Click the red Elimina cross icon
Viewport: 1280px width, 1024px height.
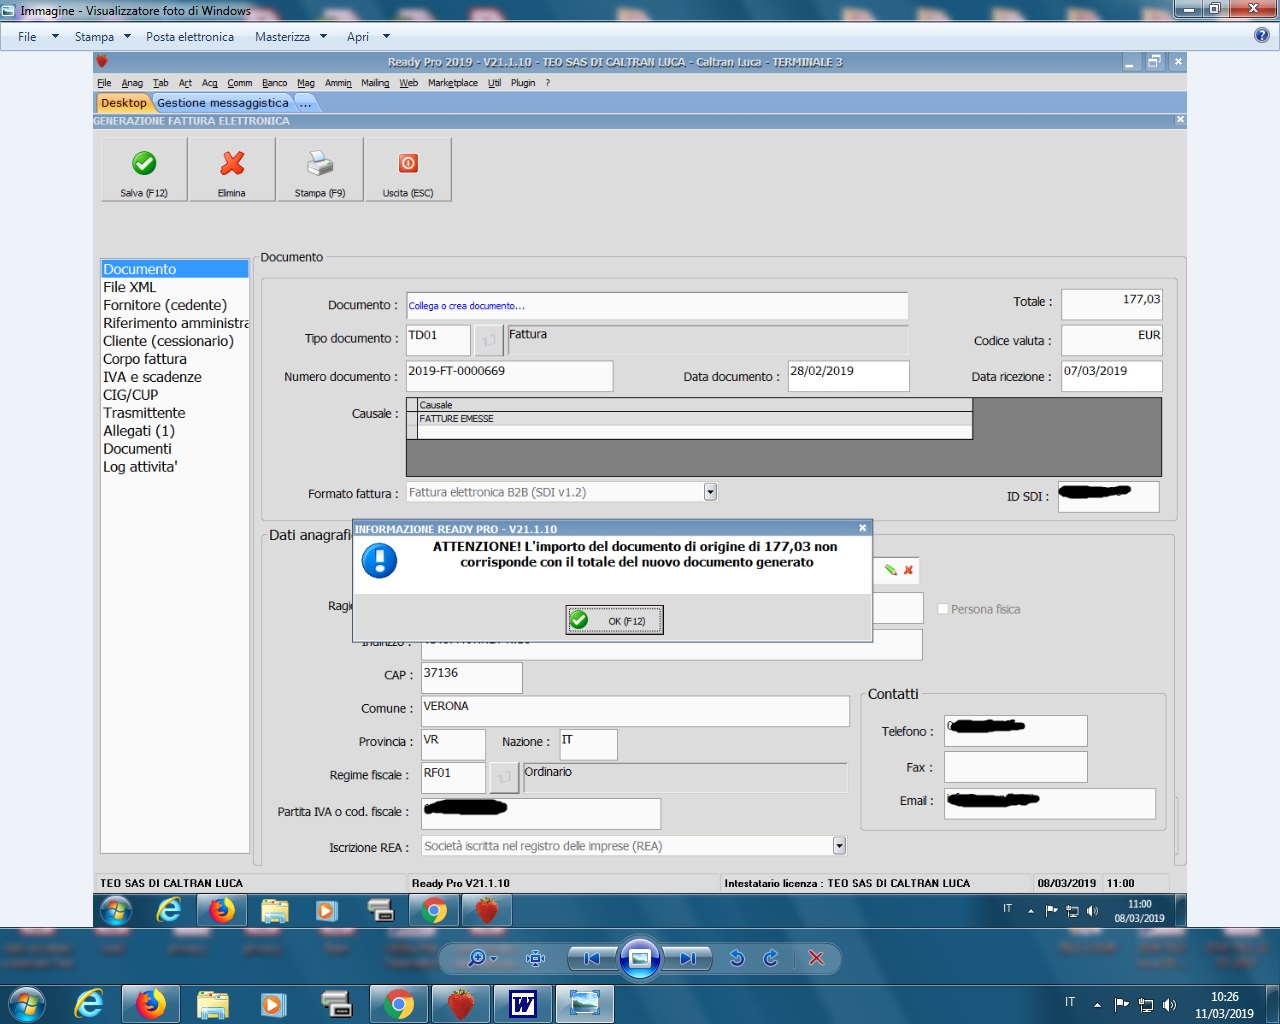232,163
